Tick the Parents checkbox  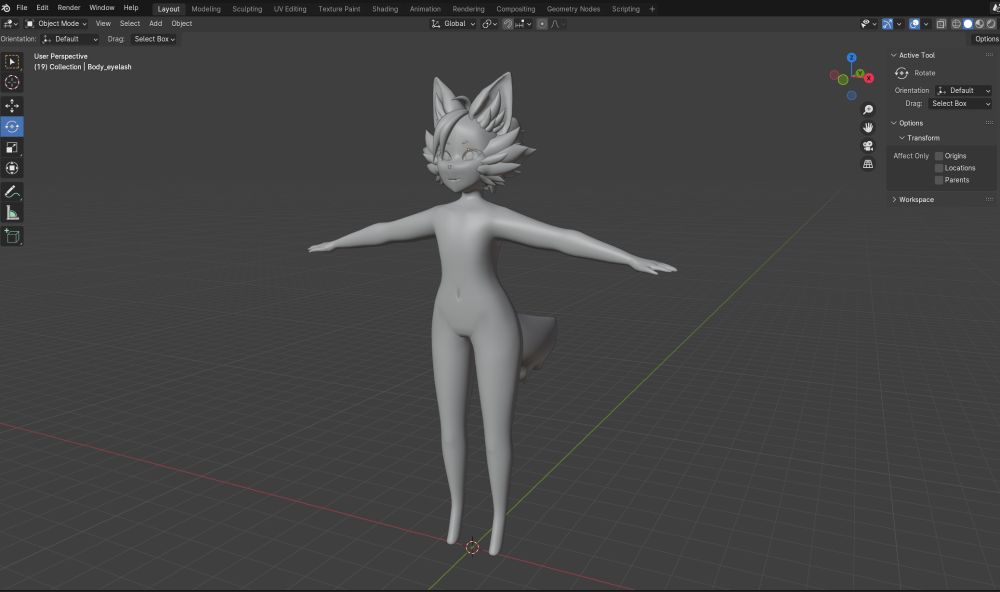(939, 180)
